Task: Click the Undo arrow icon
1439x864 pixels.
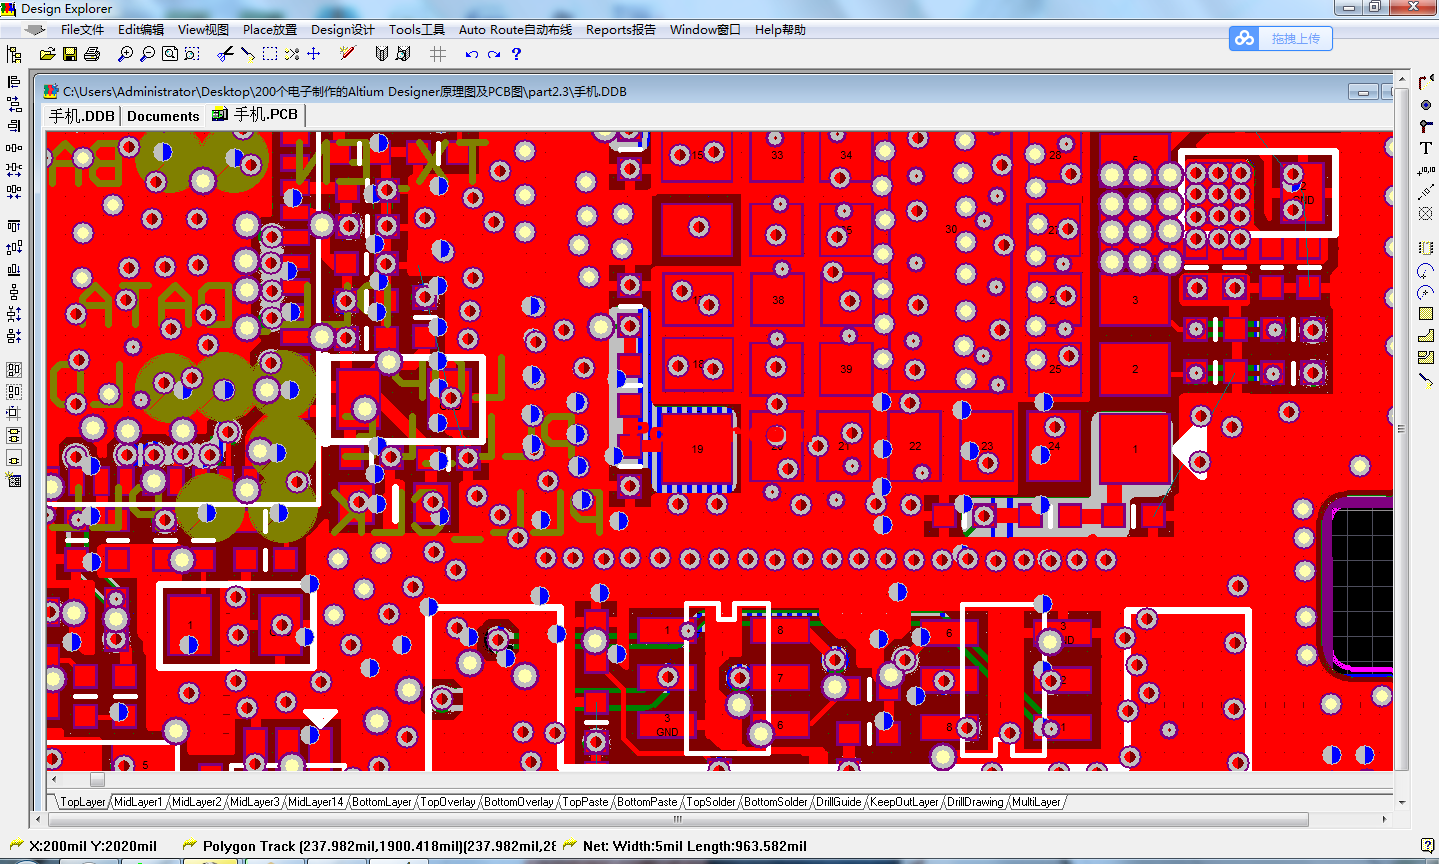Action: (x=472, y=54)
